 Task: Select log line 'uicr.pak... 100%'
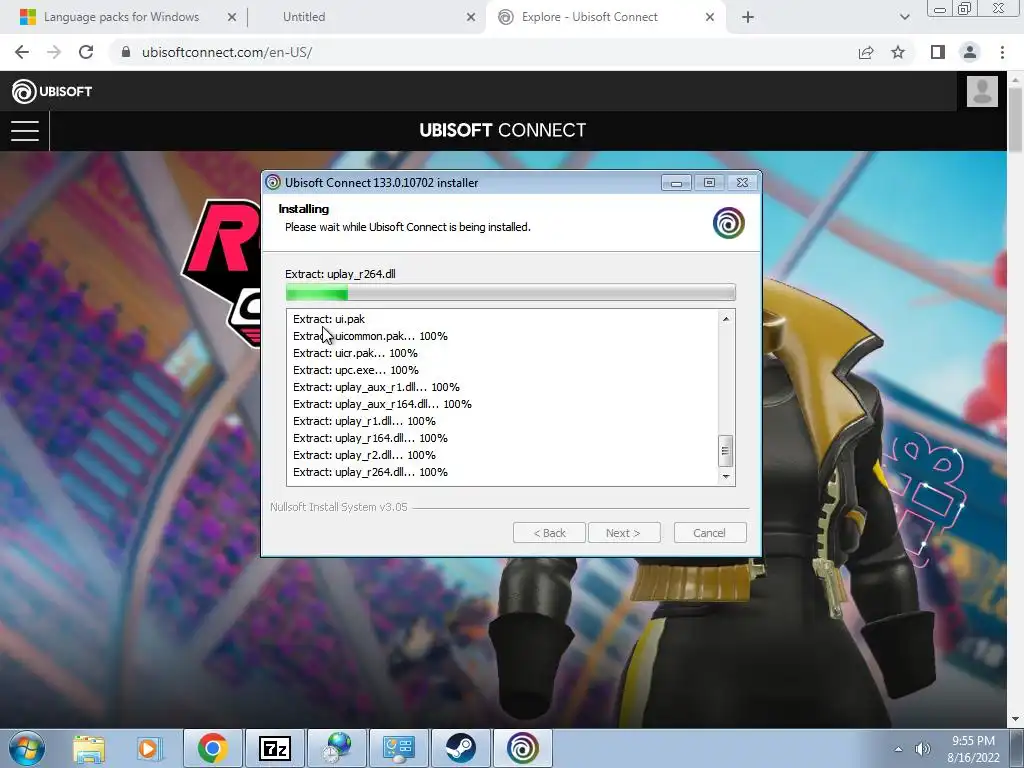pyautogui.click(x=355, y=353)
